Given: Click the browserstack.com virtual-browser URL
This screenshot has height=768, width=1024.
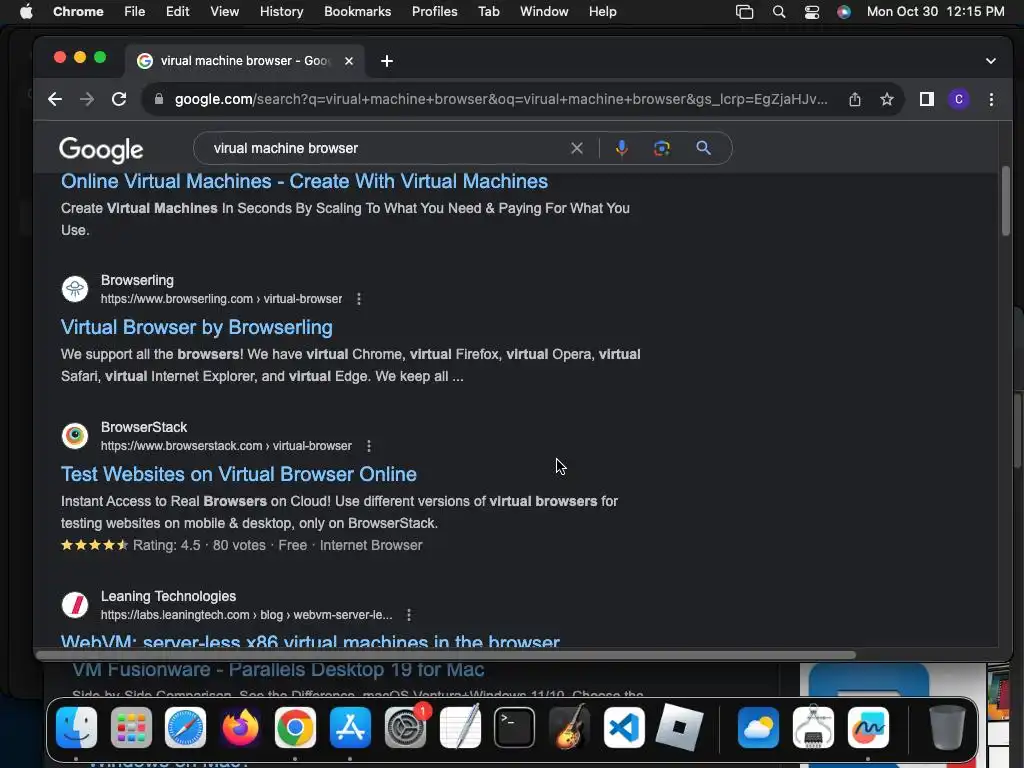Looking at the screenshot, I should [226, 446].
